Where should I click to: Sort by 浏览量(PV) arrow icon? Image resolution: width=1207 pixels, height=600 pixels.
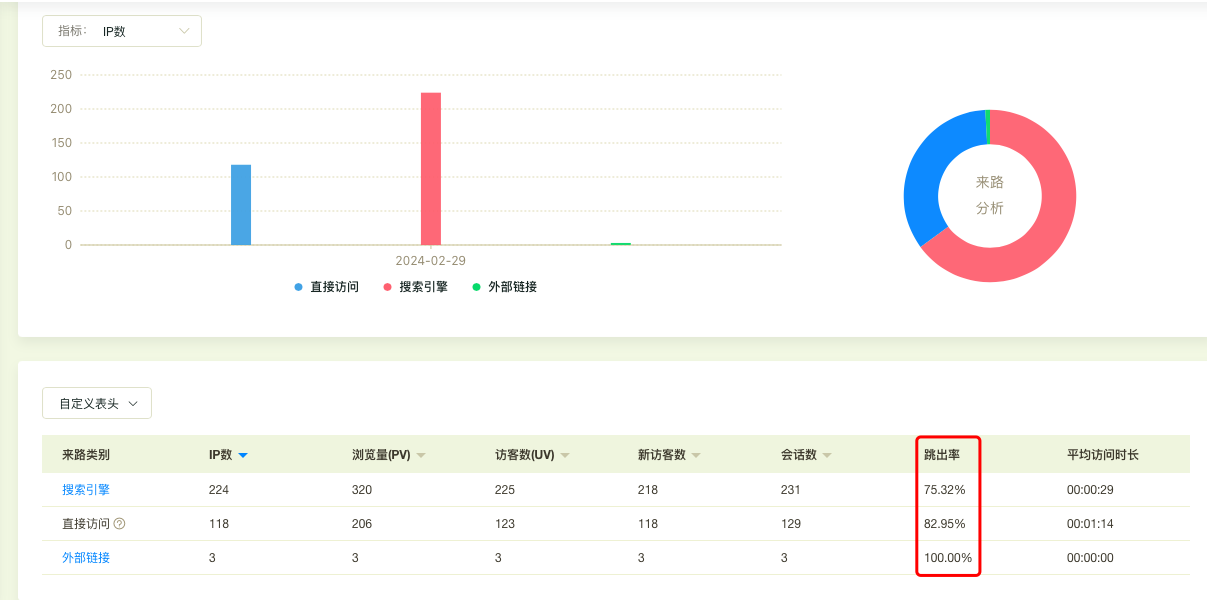pos(421,456)
